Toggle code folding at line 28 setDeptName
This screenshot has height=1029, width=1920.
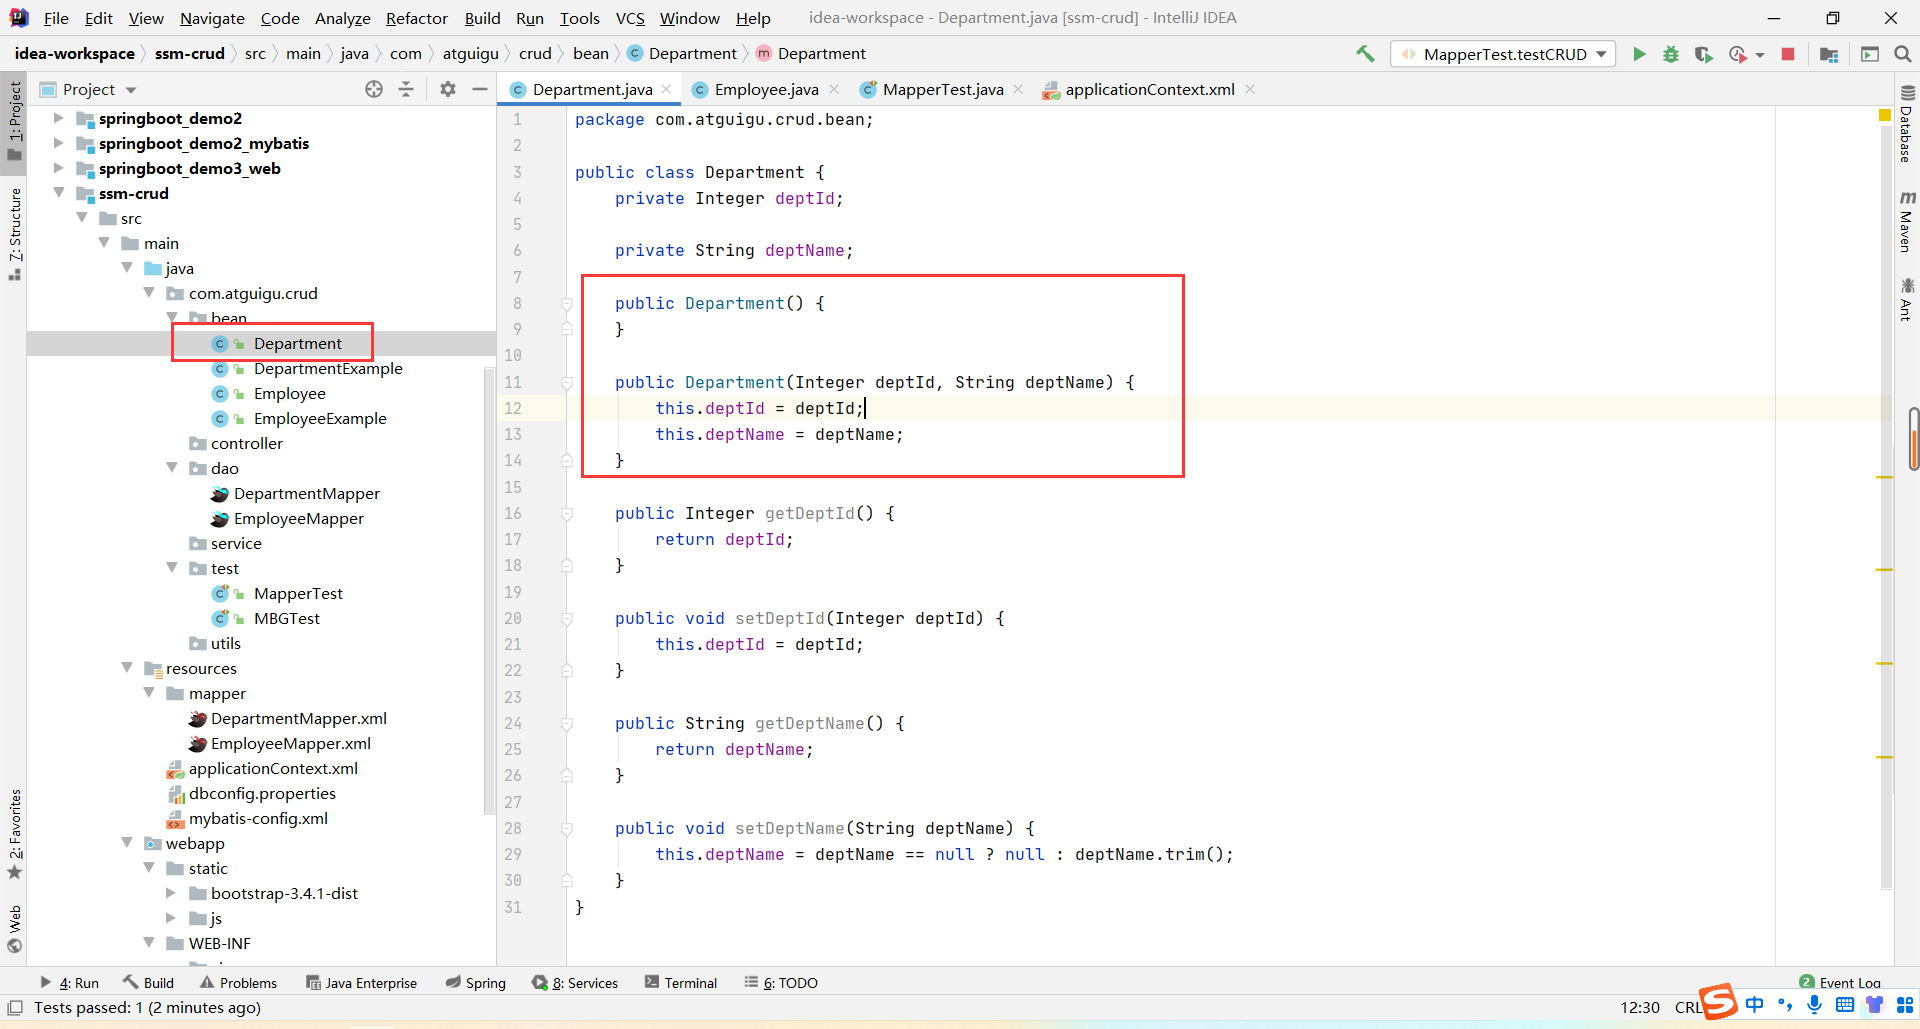(567, 828)
